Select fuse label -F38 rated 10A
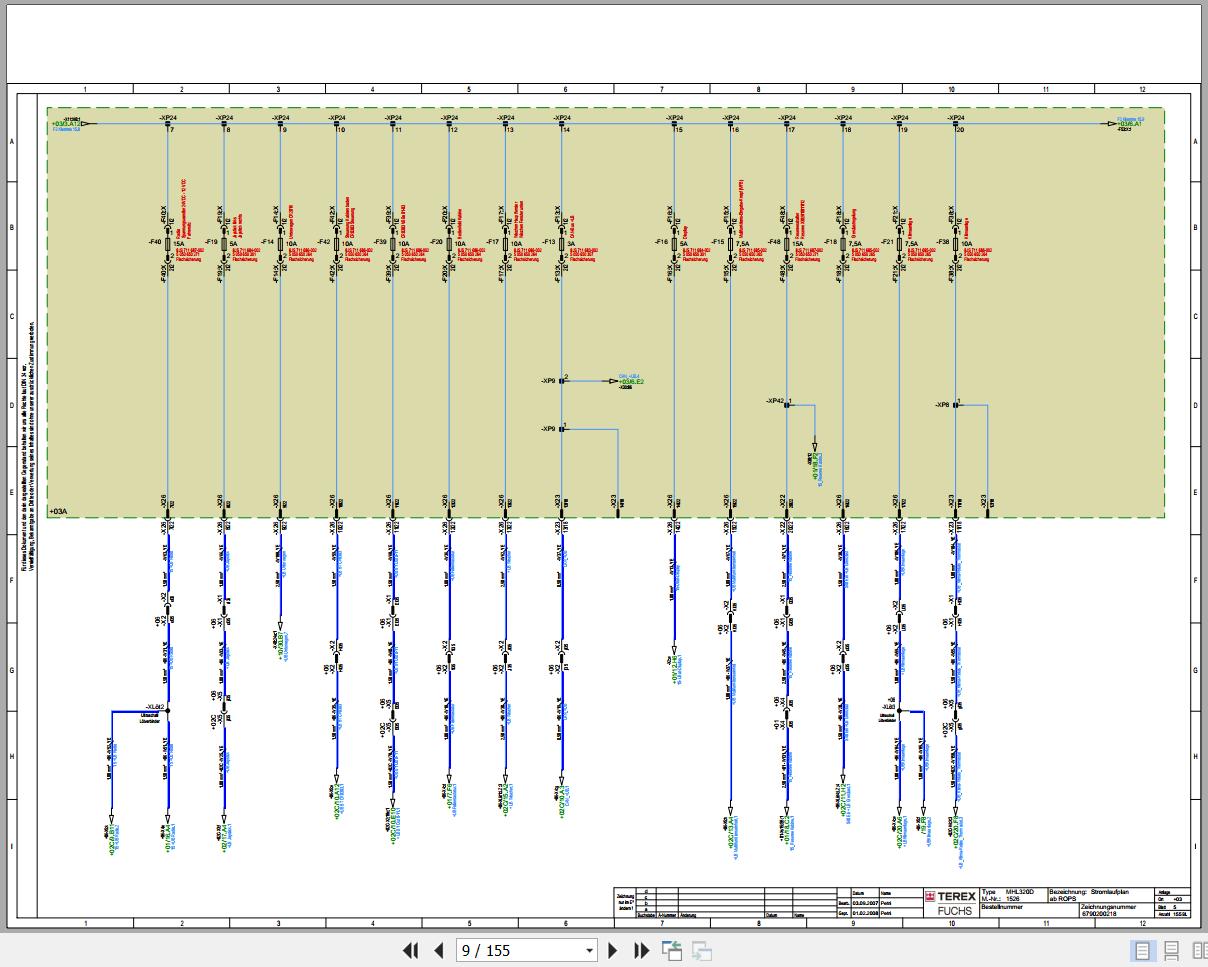 943,242
